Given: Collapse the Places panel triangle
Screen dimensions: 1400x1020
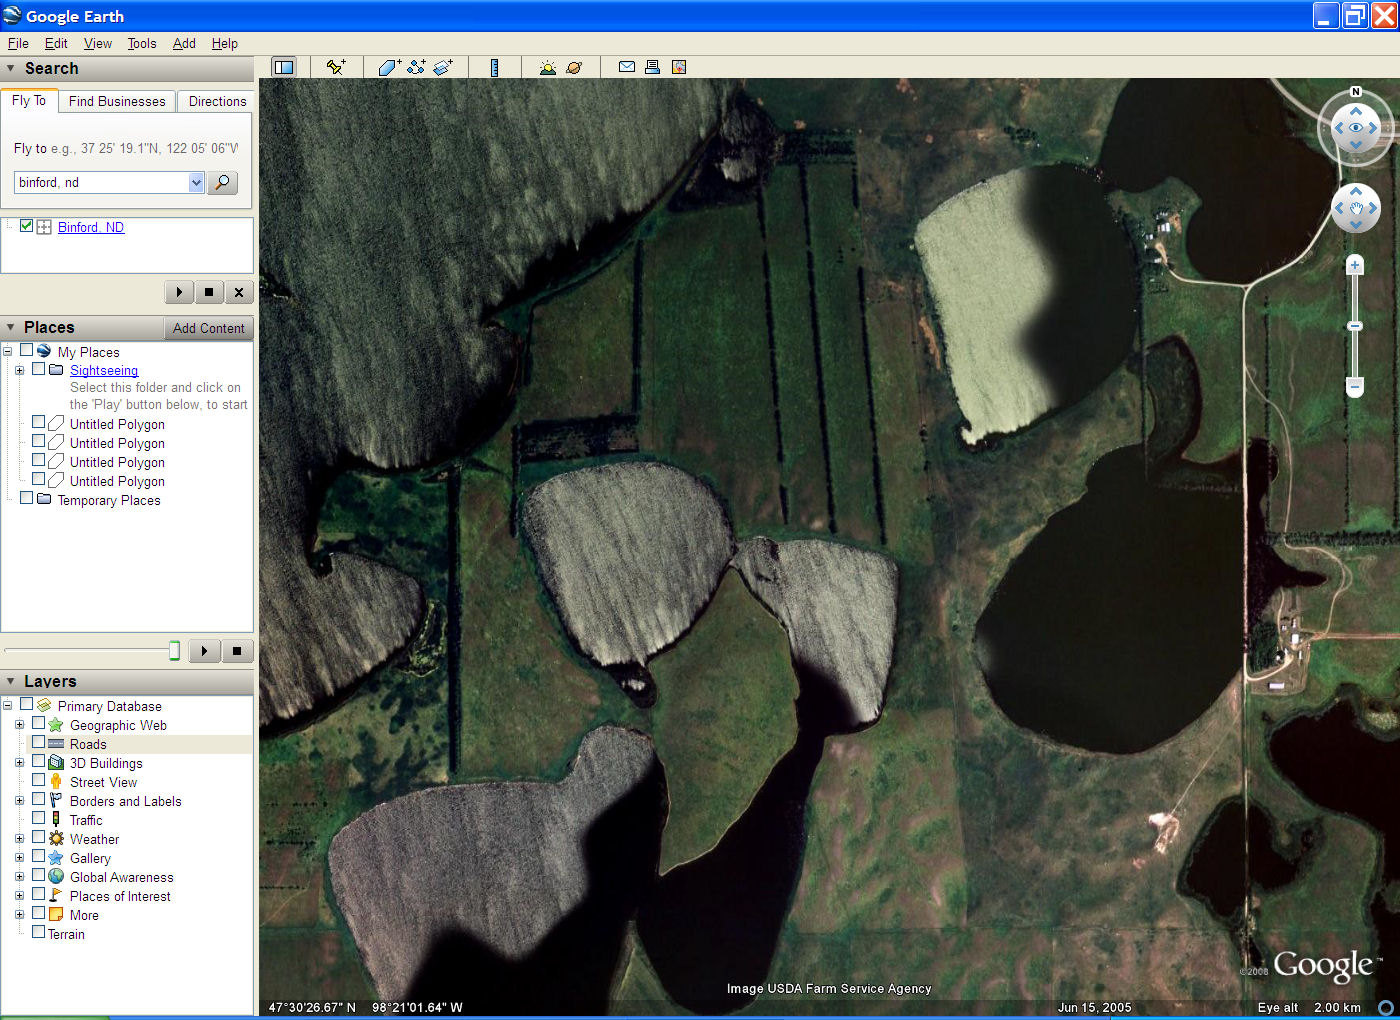Looking at the screenshot, I should tap(11, 327).
